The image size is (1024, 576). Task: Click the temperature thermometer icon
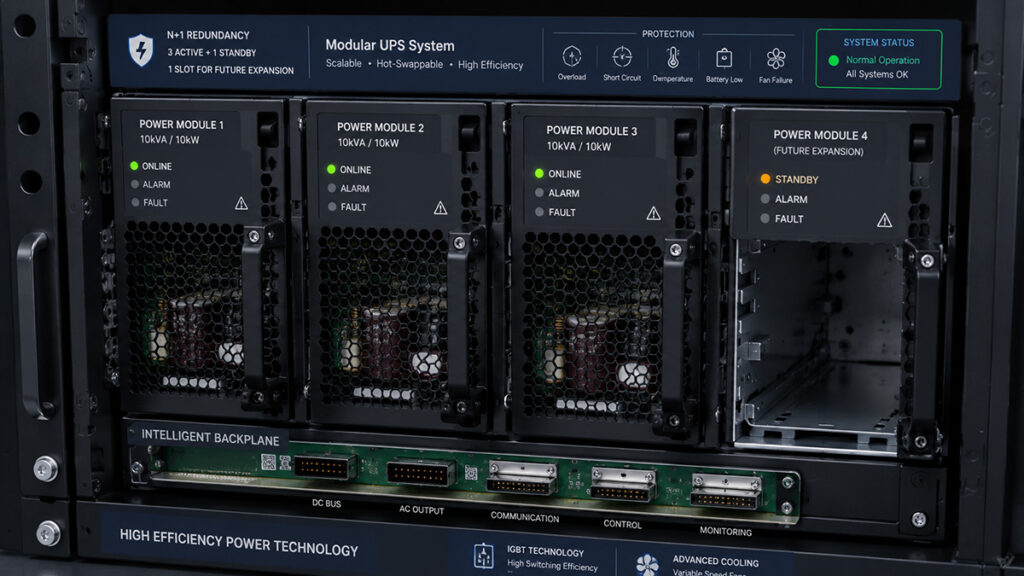[673, 57]
